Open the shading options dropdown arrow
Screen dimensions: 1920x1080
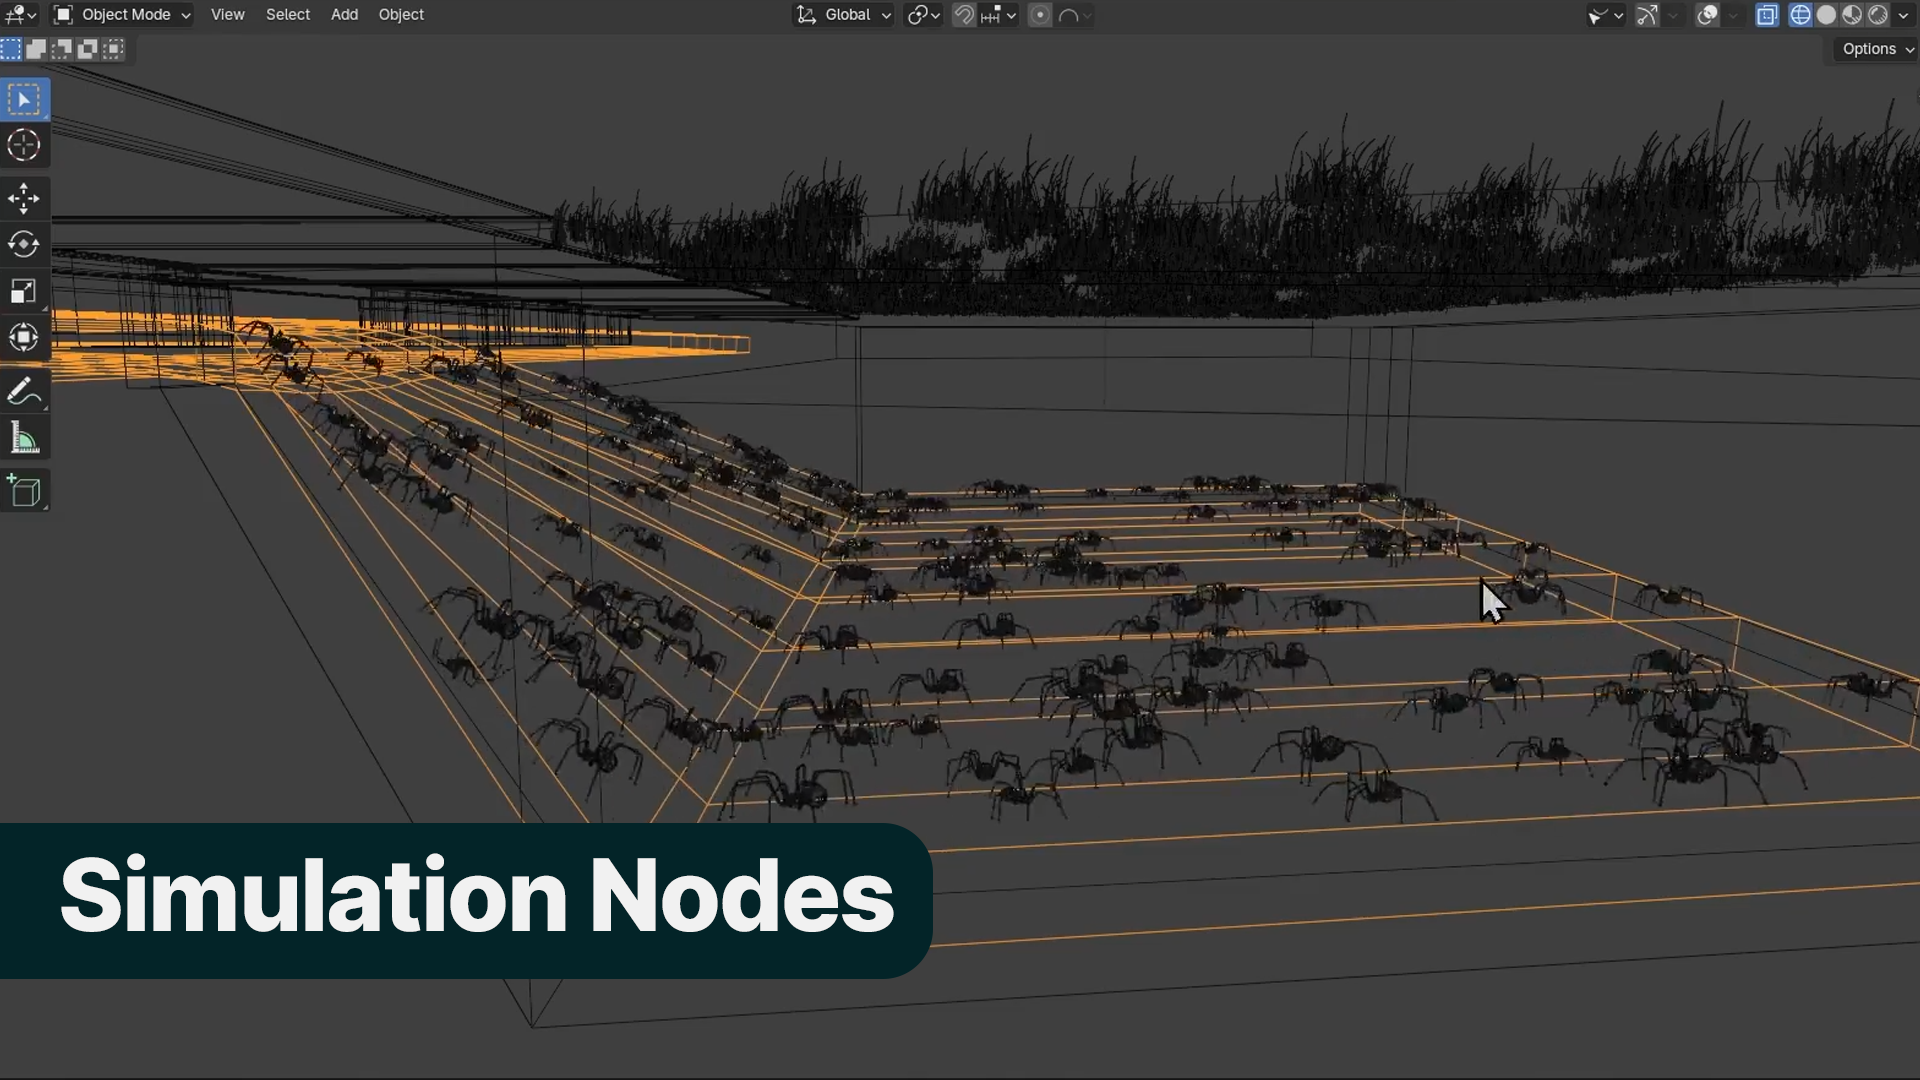tap(1904, 15)
